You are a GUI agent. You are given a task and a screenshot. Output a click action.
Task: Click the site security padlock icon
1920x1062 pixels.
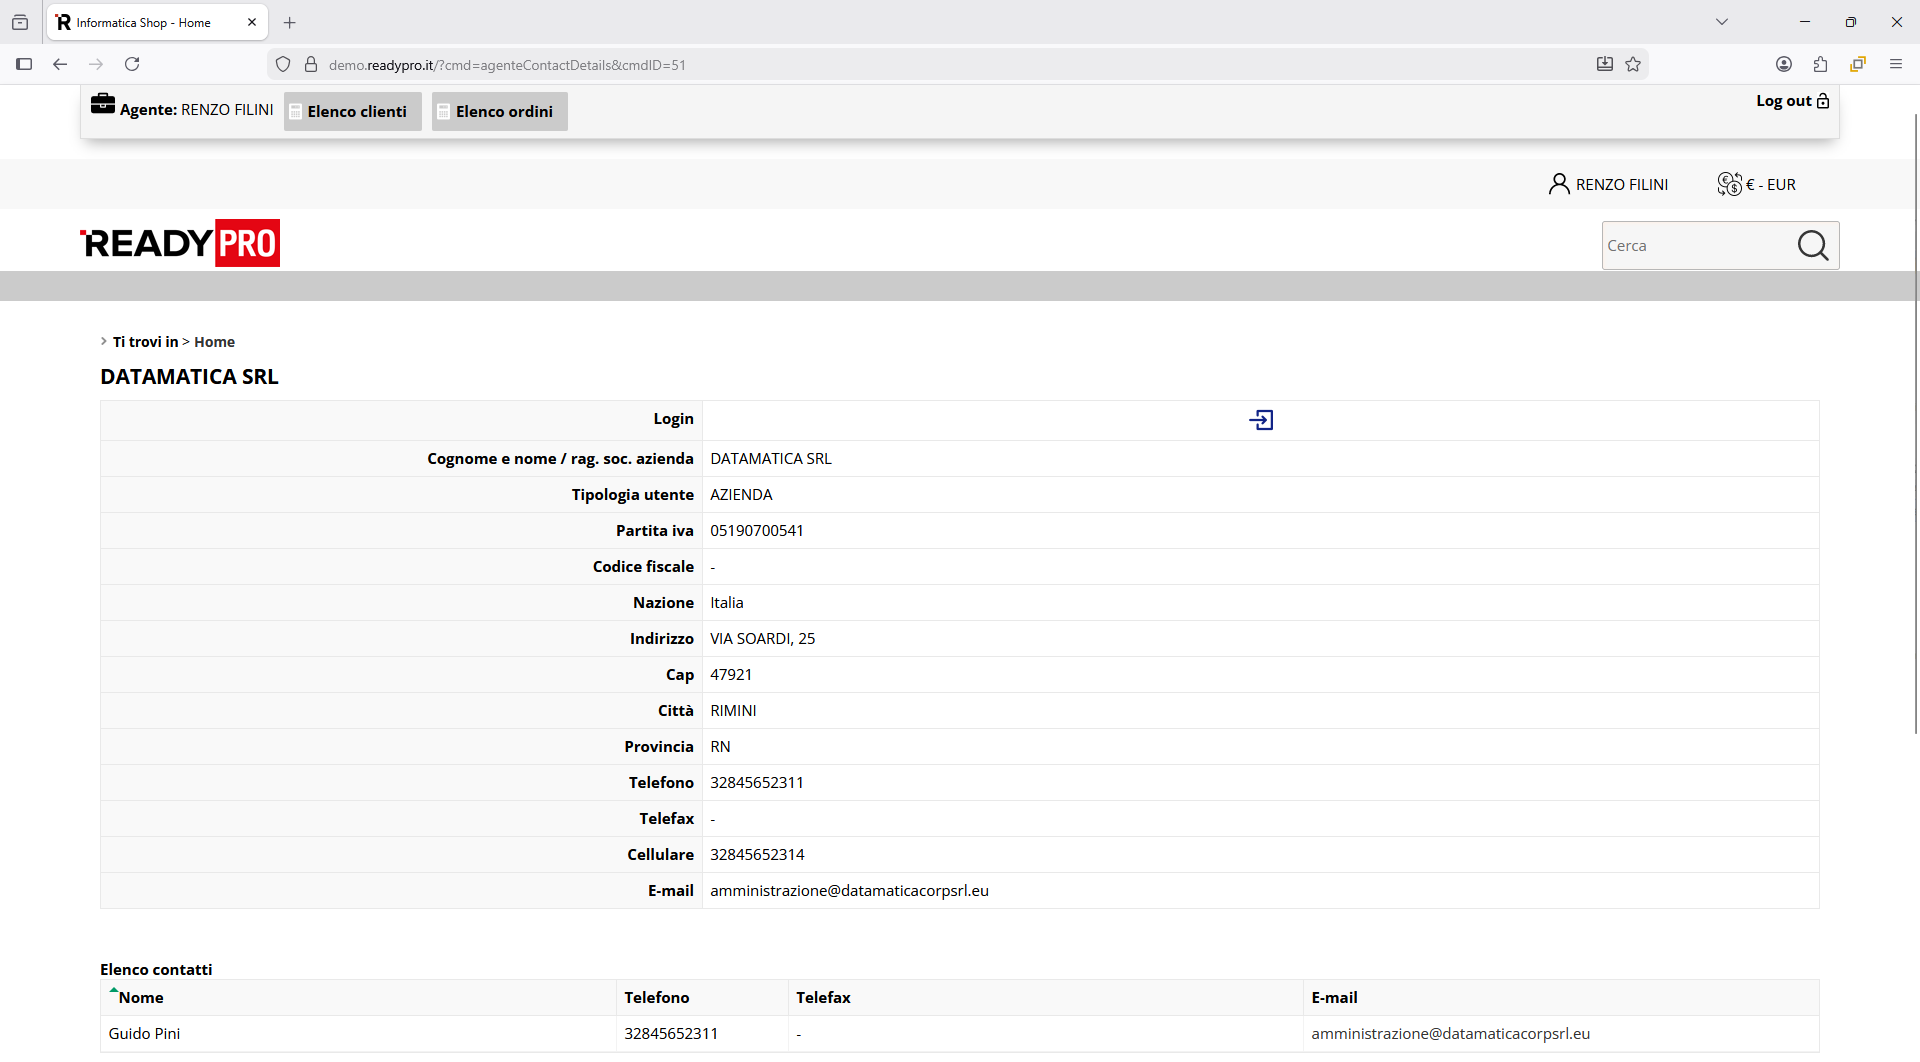[311, 64]
